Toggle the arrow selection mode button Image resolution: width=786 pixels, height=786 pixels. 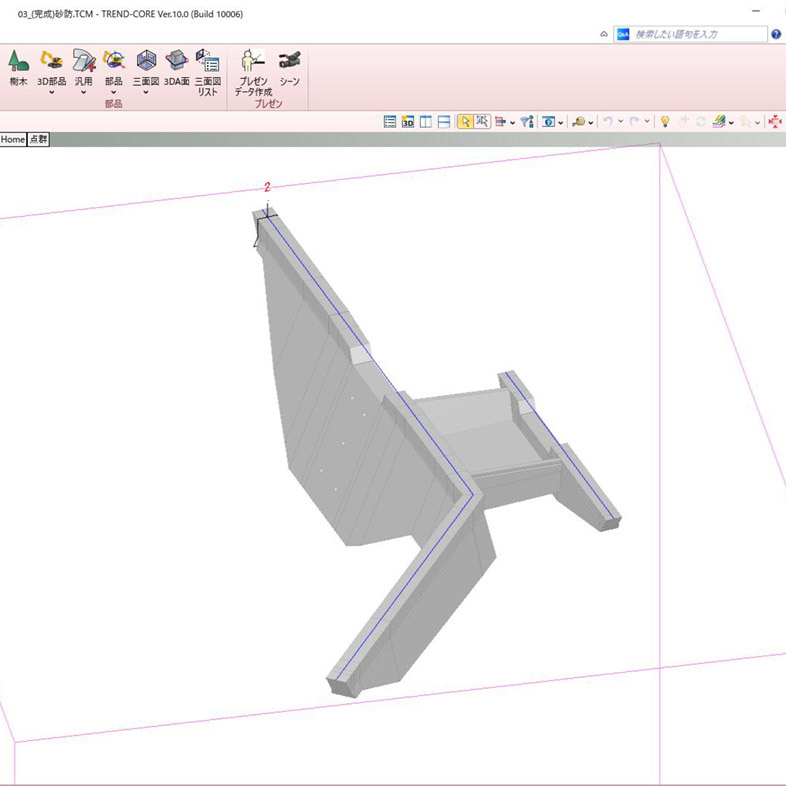[x=465, y=122]
